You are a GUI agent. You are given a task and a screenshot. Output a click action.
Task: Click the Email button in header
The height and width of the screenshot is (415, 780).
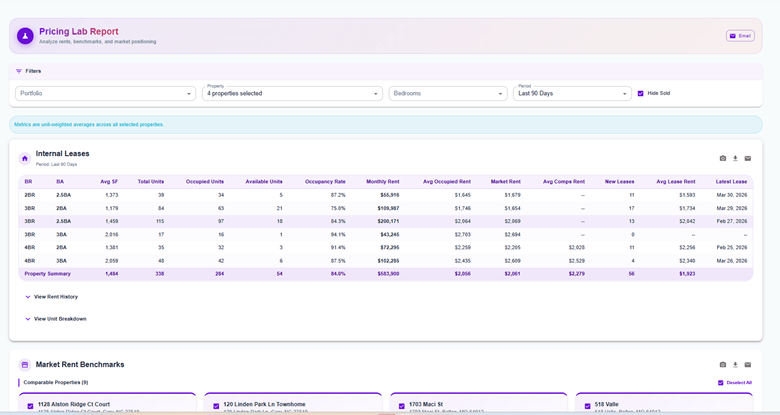740,36
